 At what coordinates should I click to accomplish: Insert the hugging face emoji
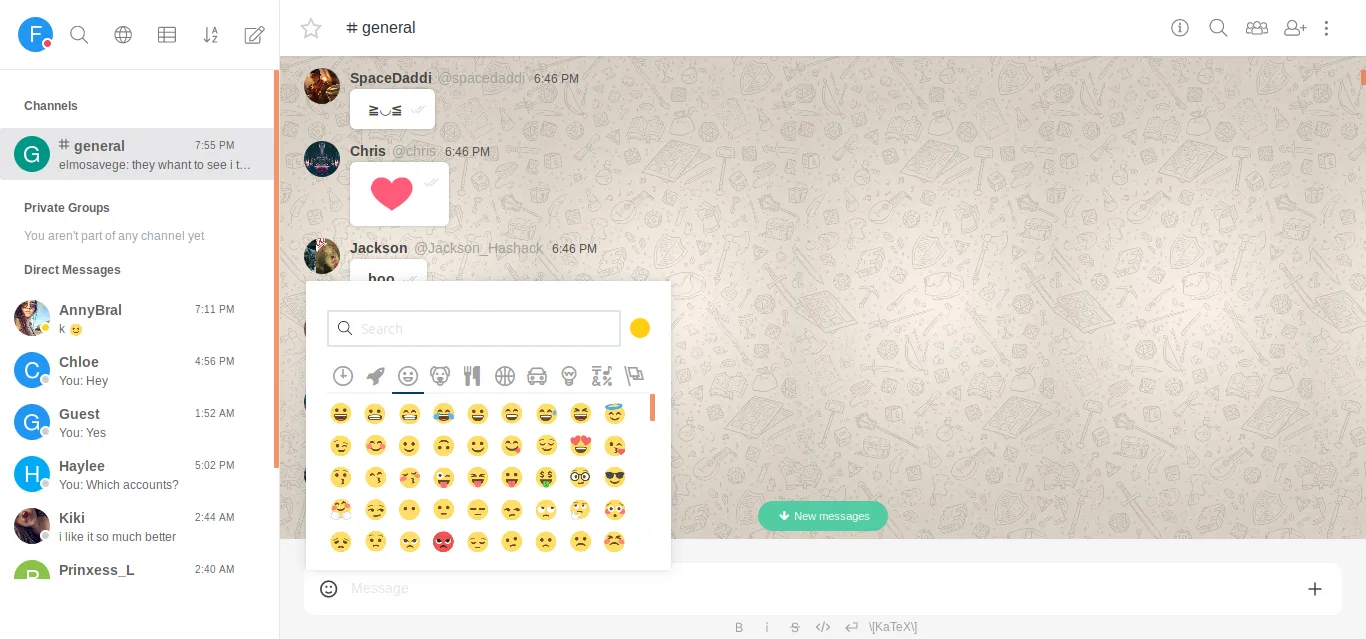point(341,510)
